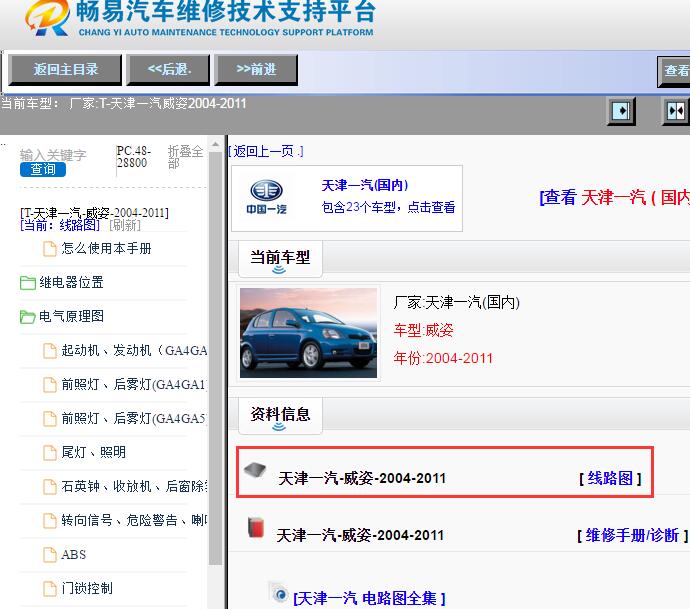This screenshot has width=690, height=609.
Task: Open the 起动机、发动机 wiring page
Action: [134, 350]
